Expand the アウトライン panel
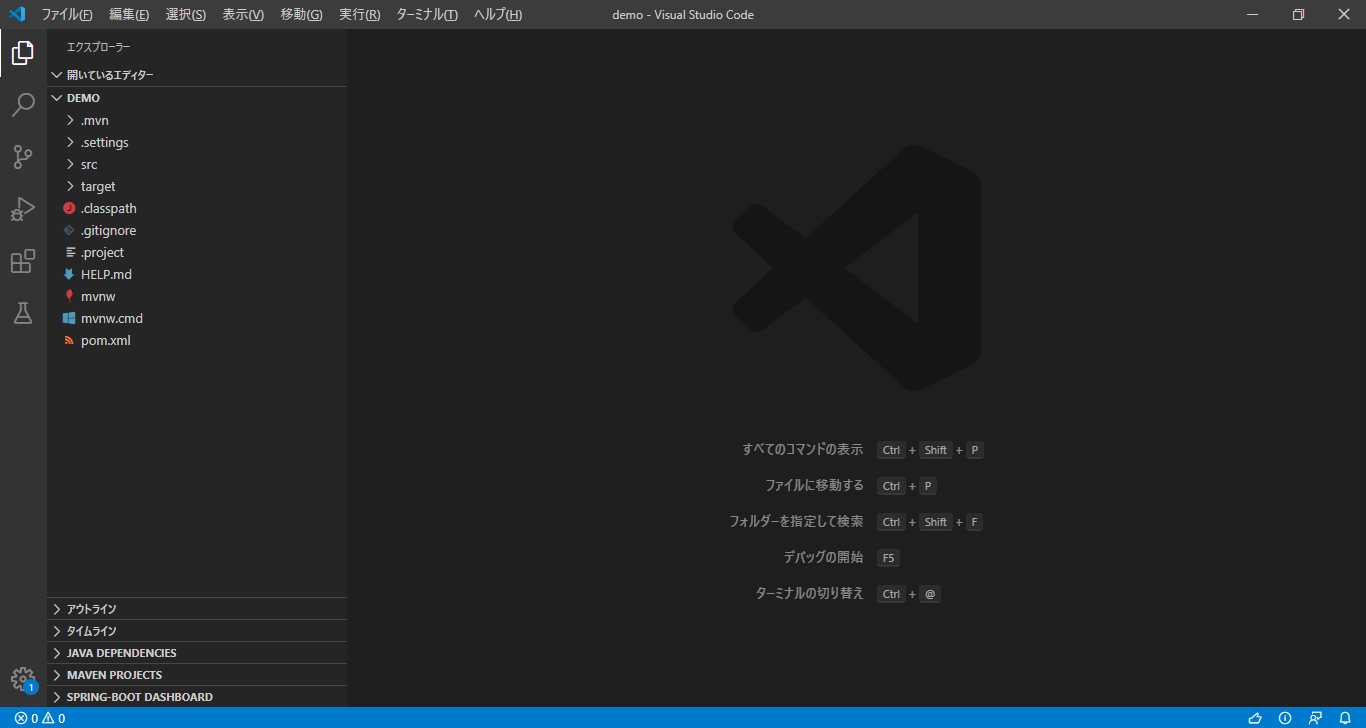The image size is (1366, 728). click(197, 609)
